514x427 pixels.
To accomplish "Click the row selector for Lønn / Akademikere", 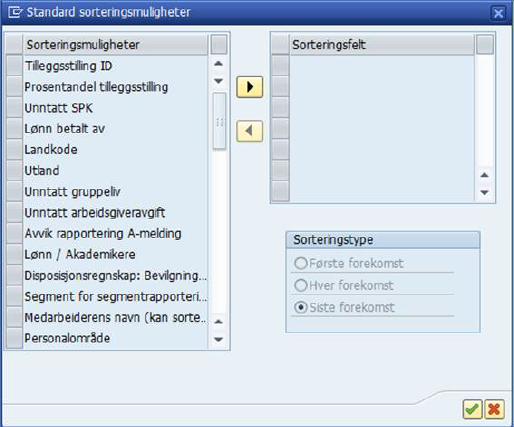I will pos(14,255).
